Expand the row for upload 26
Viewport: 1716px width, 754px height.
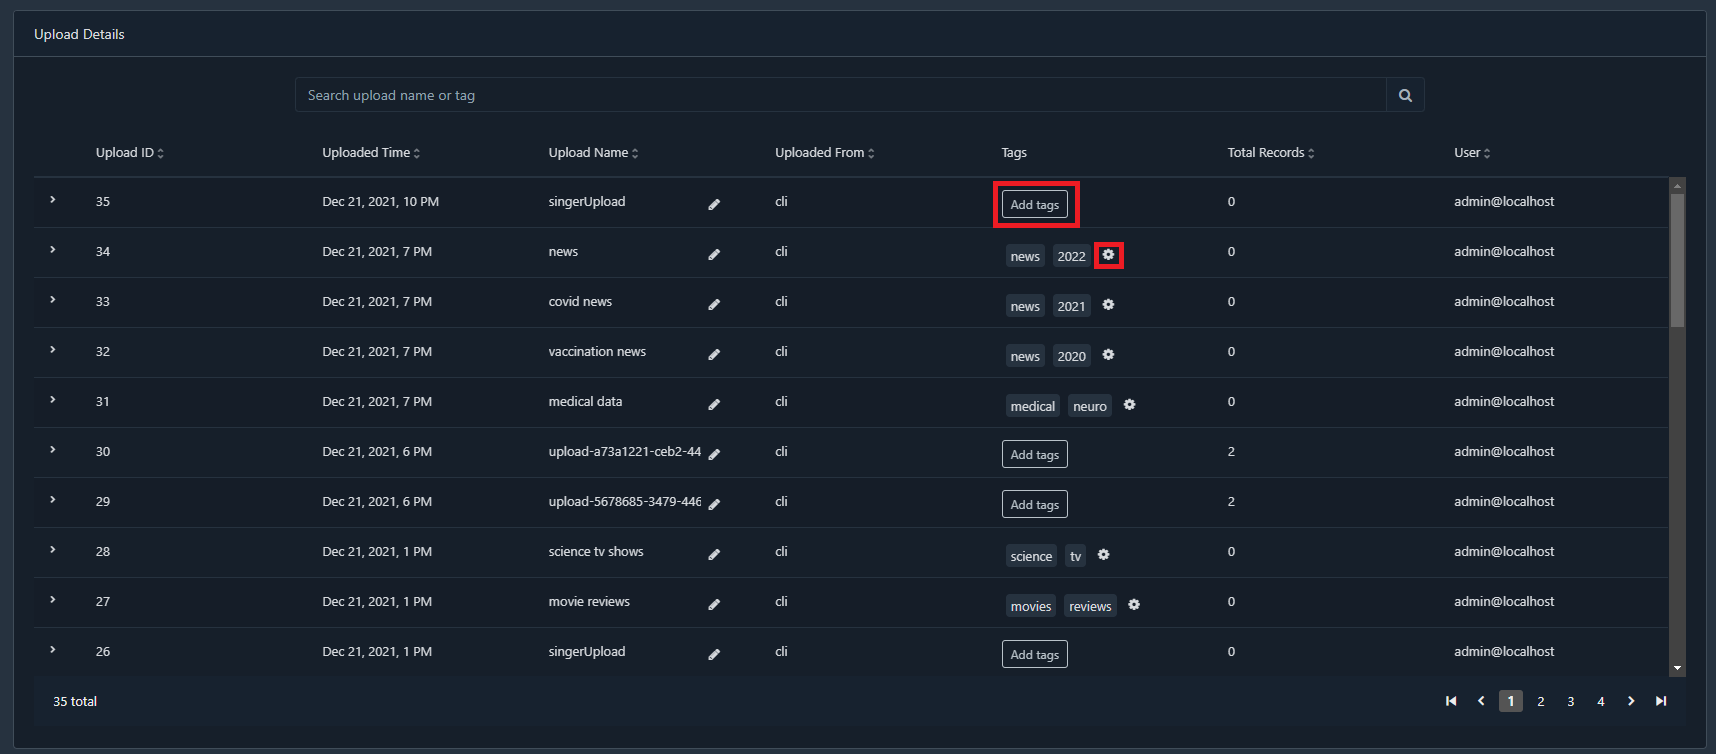53,650
